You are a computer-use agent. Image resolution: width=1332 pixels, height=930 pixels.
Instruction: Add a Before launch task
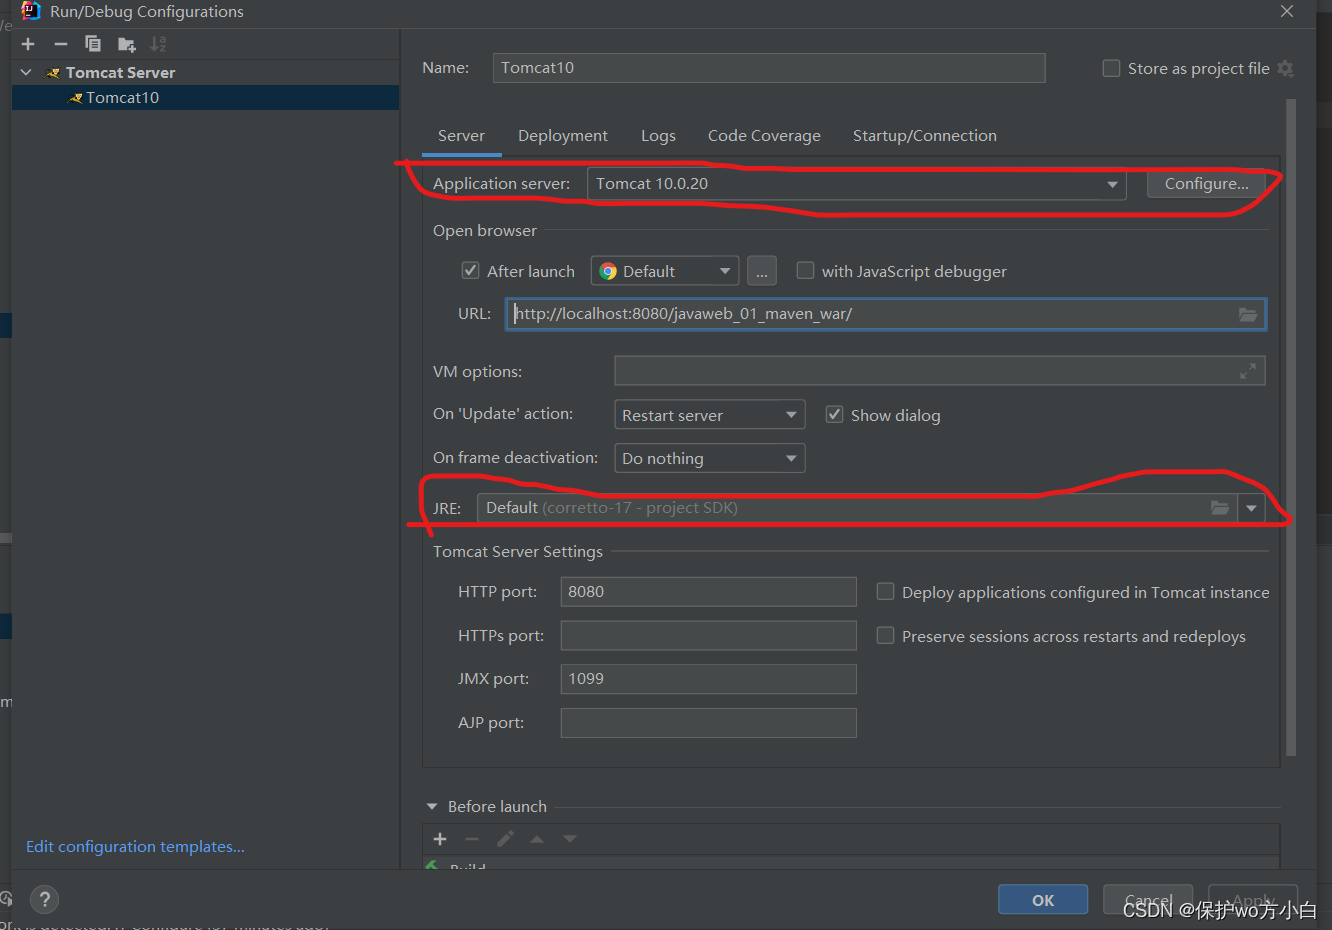440,839
